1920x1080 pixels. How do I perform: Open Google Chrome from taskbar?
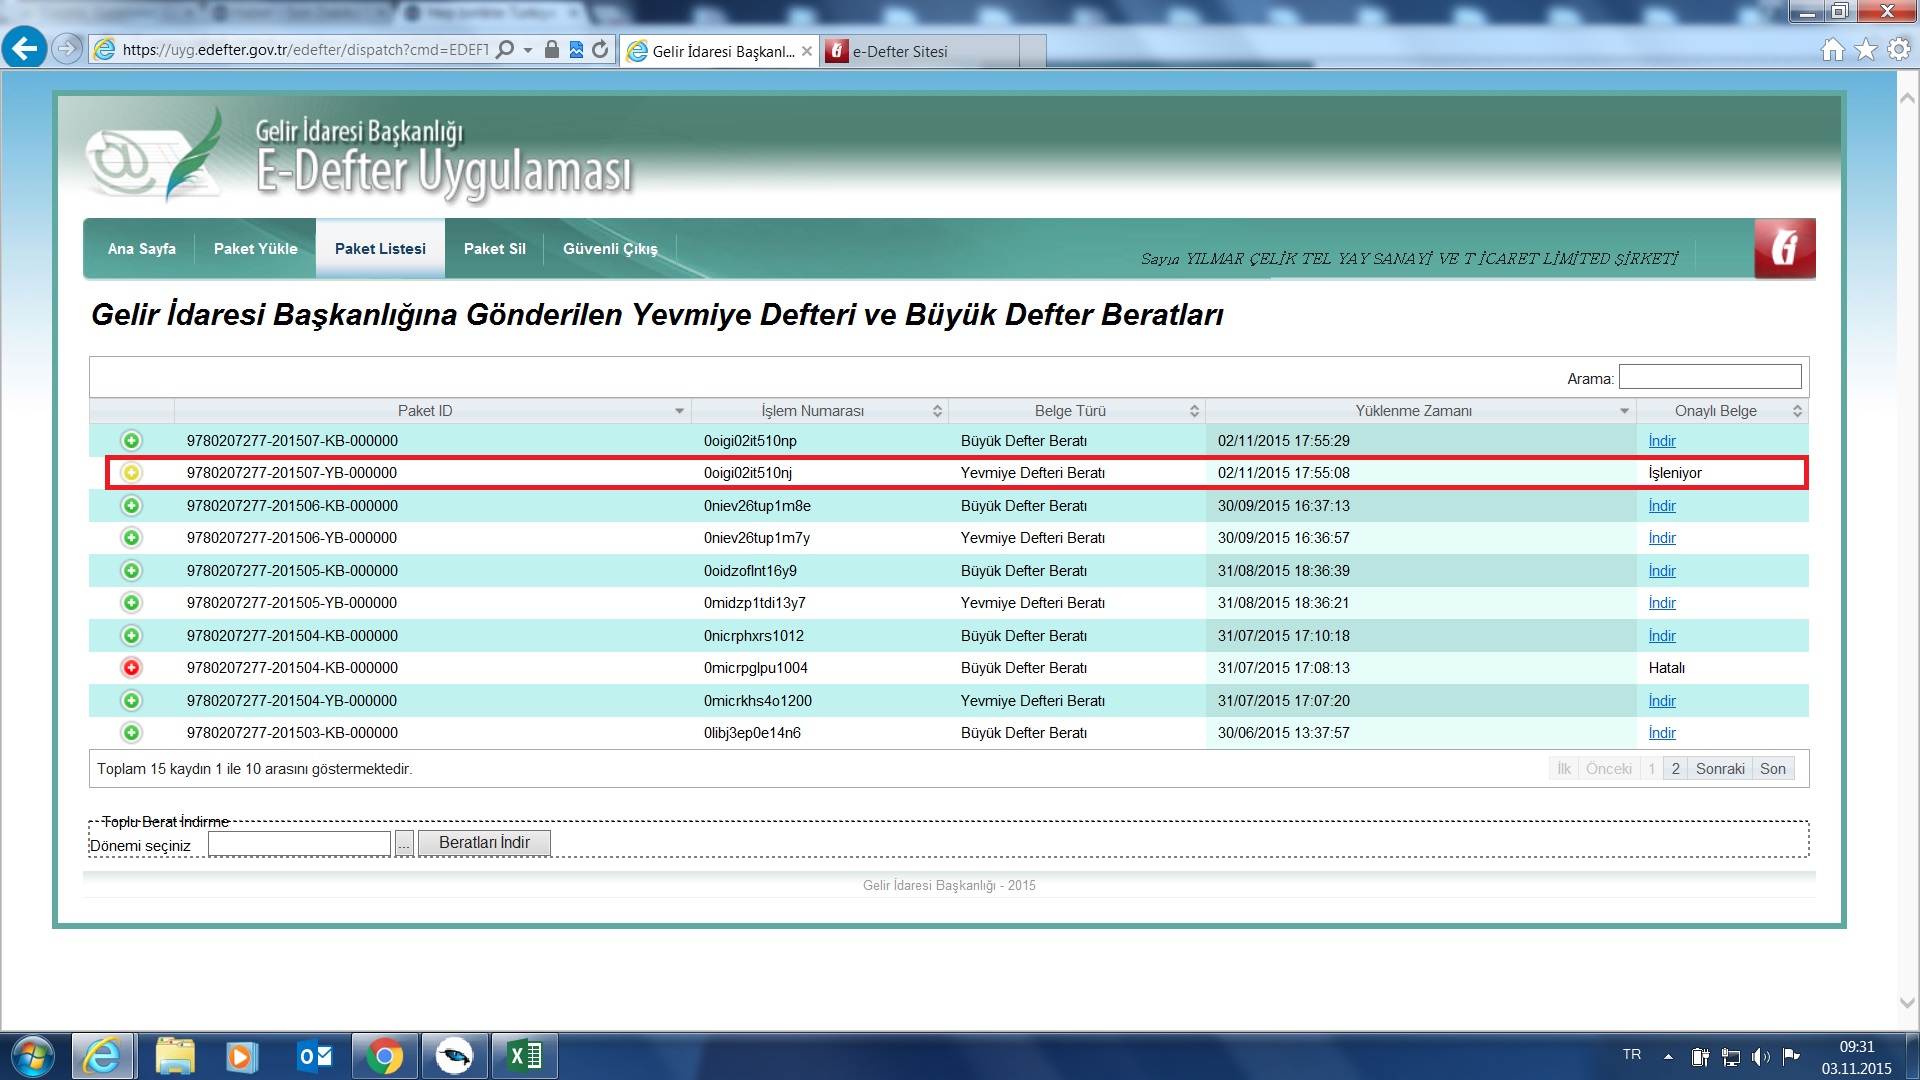click(384, 1056)
